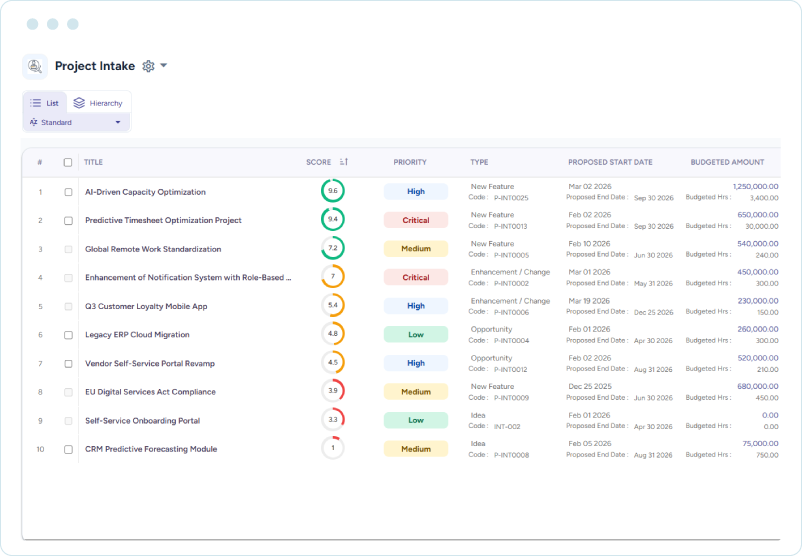
Task: Click the 3.9 score ring
Action: [333, 391]
